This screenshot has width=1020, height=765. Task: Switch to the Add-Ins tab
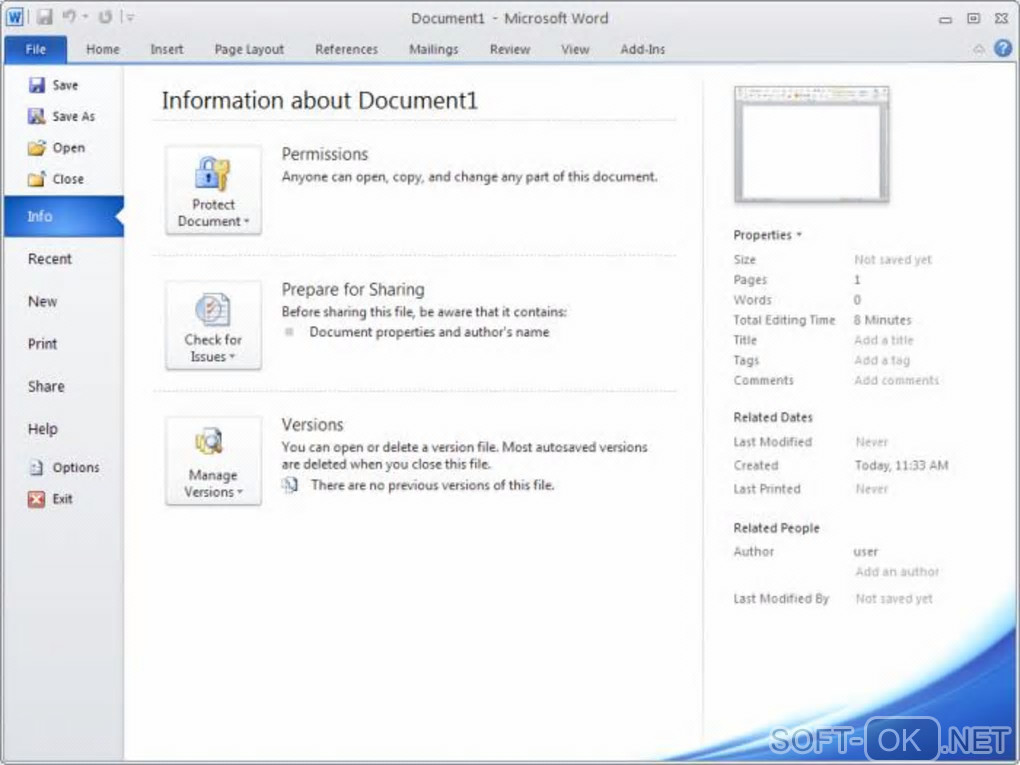pyautogui.click(x=642, y=49)
